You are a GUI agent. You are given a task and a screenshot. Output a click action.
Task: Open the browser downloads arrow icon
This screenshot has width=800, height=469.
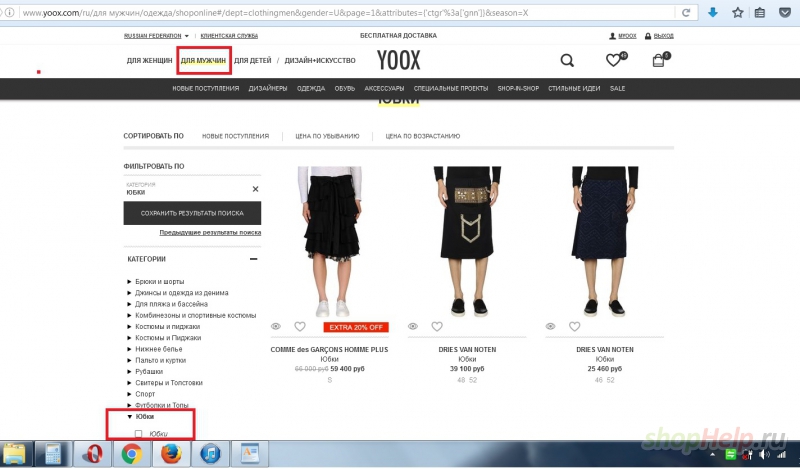click(x=713, y=13)
